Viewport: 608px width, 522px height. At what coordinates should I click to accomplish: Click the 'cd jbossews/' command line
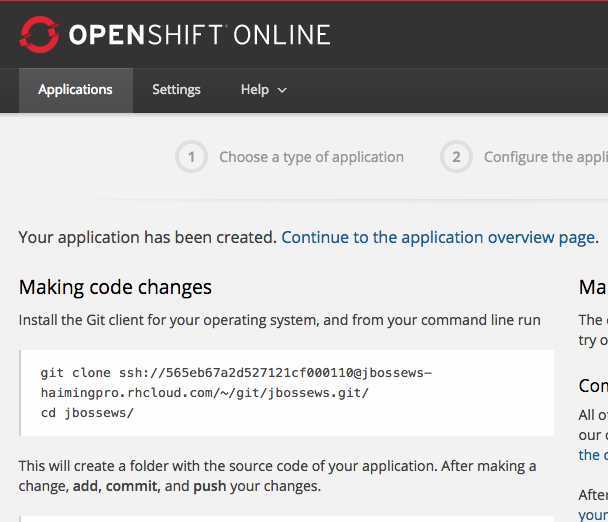pyautogui.click(x=87, y=413)
